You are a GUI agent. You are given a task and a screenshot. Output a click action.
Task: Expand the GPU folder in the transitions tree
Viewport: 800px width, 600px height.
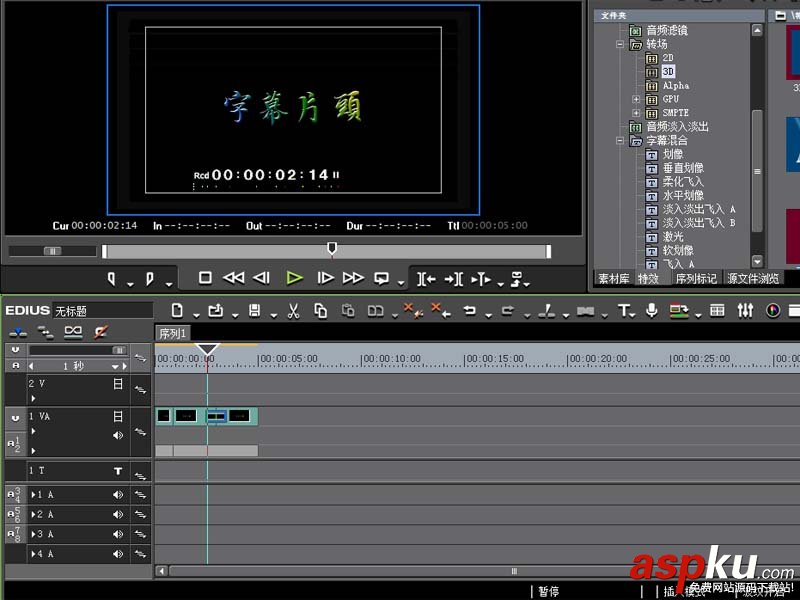coord(636,99)
